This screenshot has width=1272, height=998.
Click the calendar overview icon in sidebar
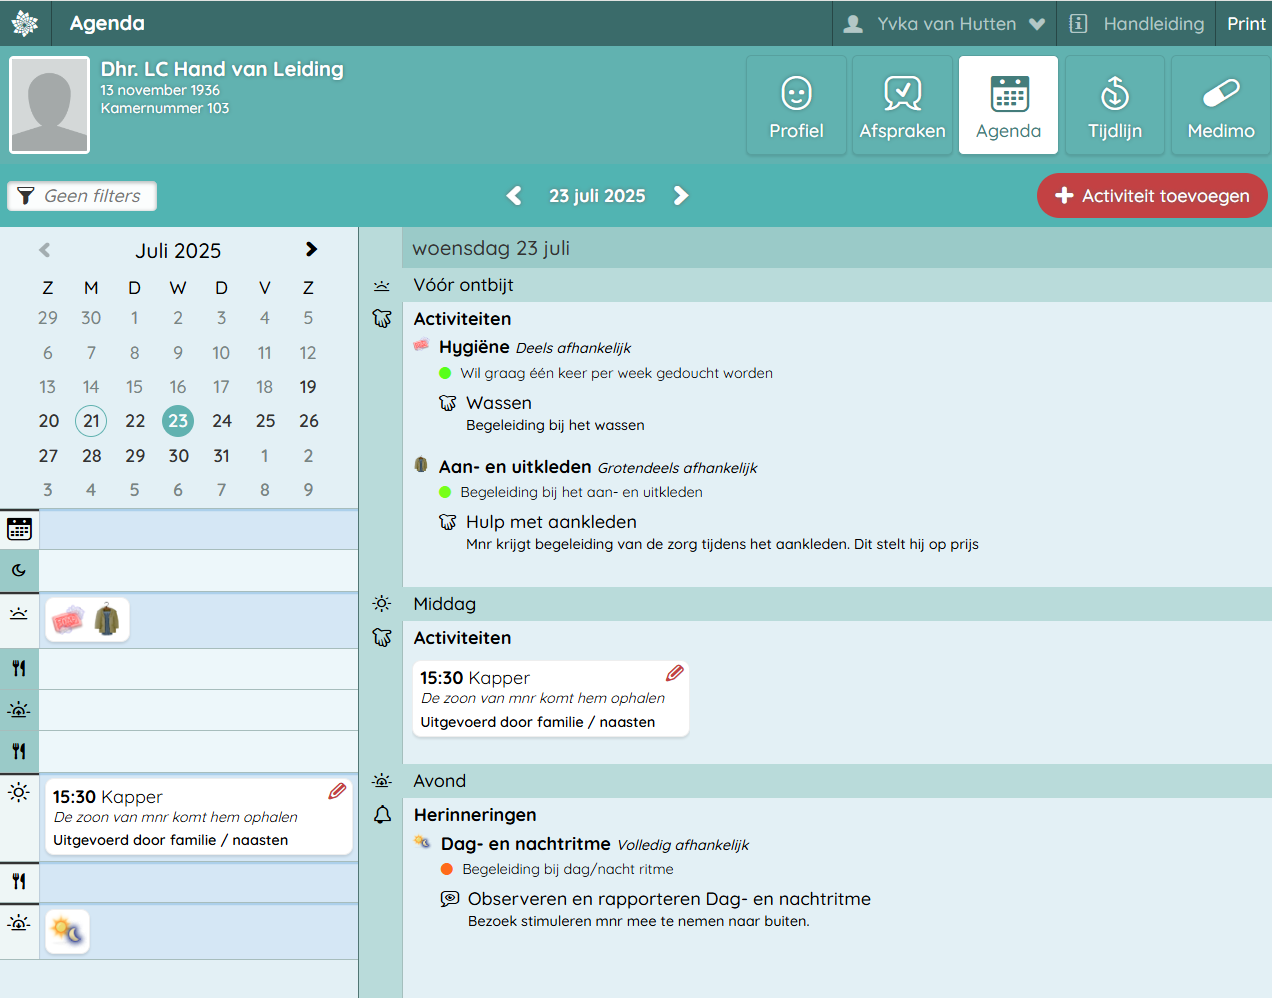tap(19, 529)
